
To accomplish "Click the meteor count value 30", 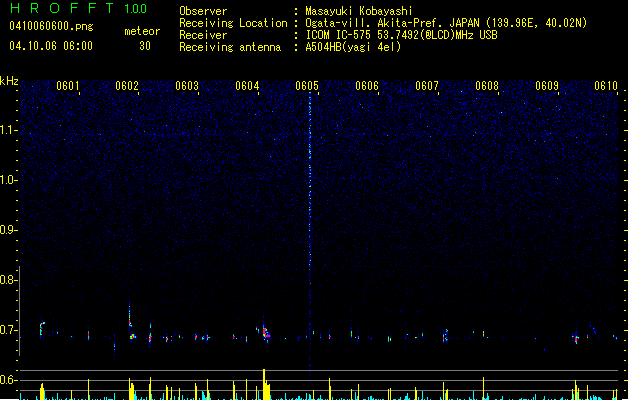I will tap(145, 46).
